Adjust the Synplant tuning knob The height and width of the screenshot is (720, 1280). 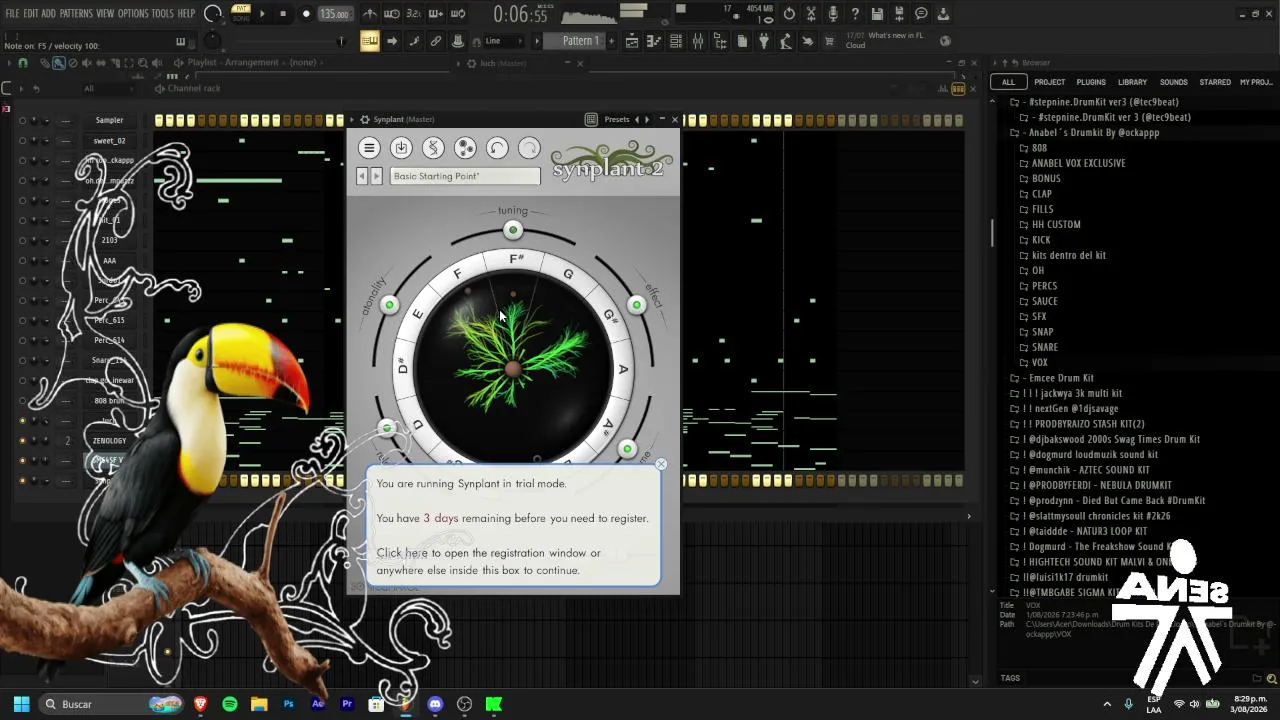coord(513,230)
